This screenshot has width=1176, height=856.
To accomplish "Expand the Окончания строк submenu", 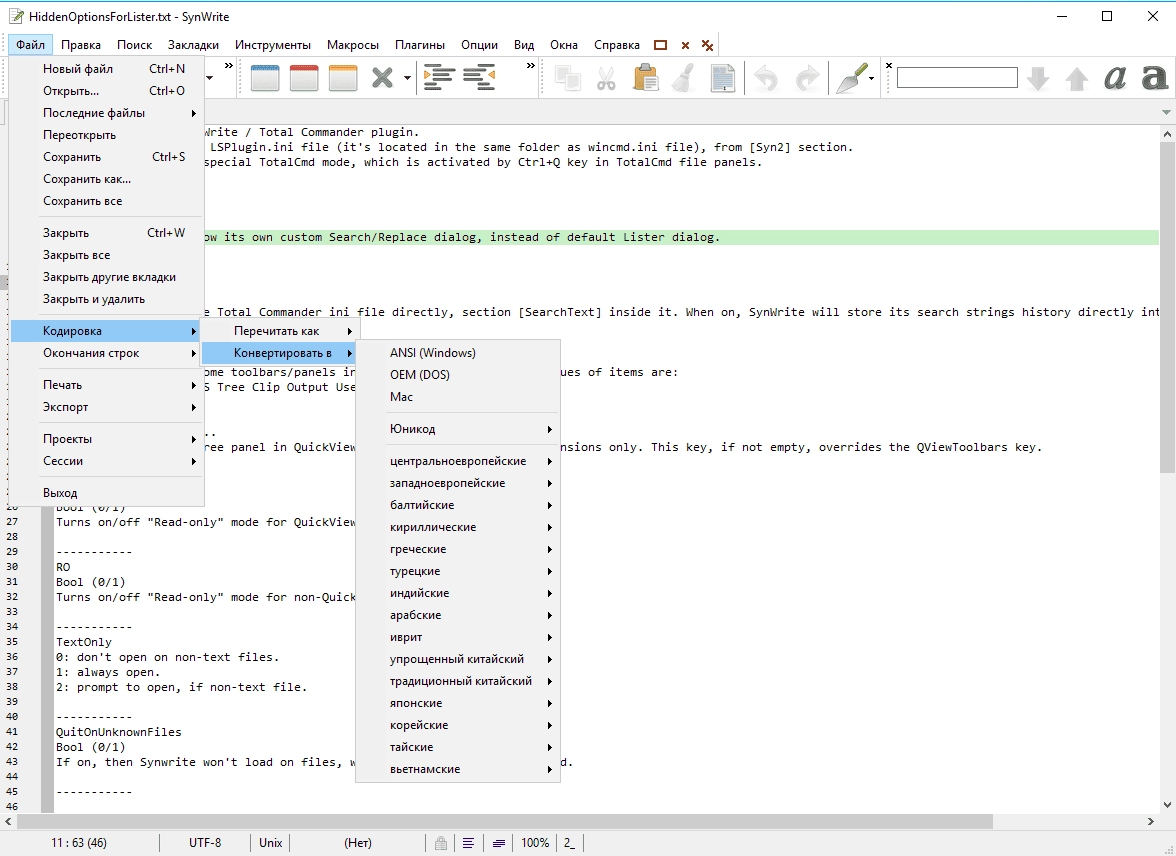I will pyautogui.click(x=107, y=353).
